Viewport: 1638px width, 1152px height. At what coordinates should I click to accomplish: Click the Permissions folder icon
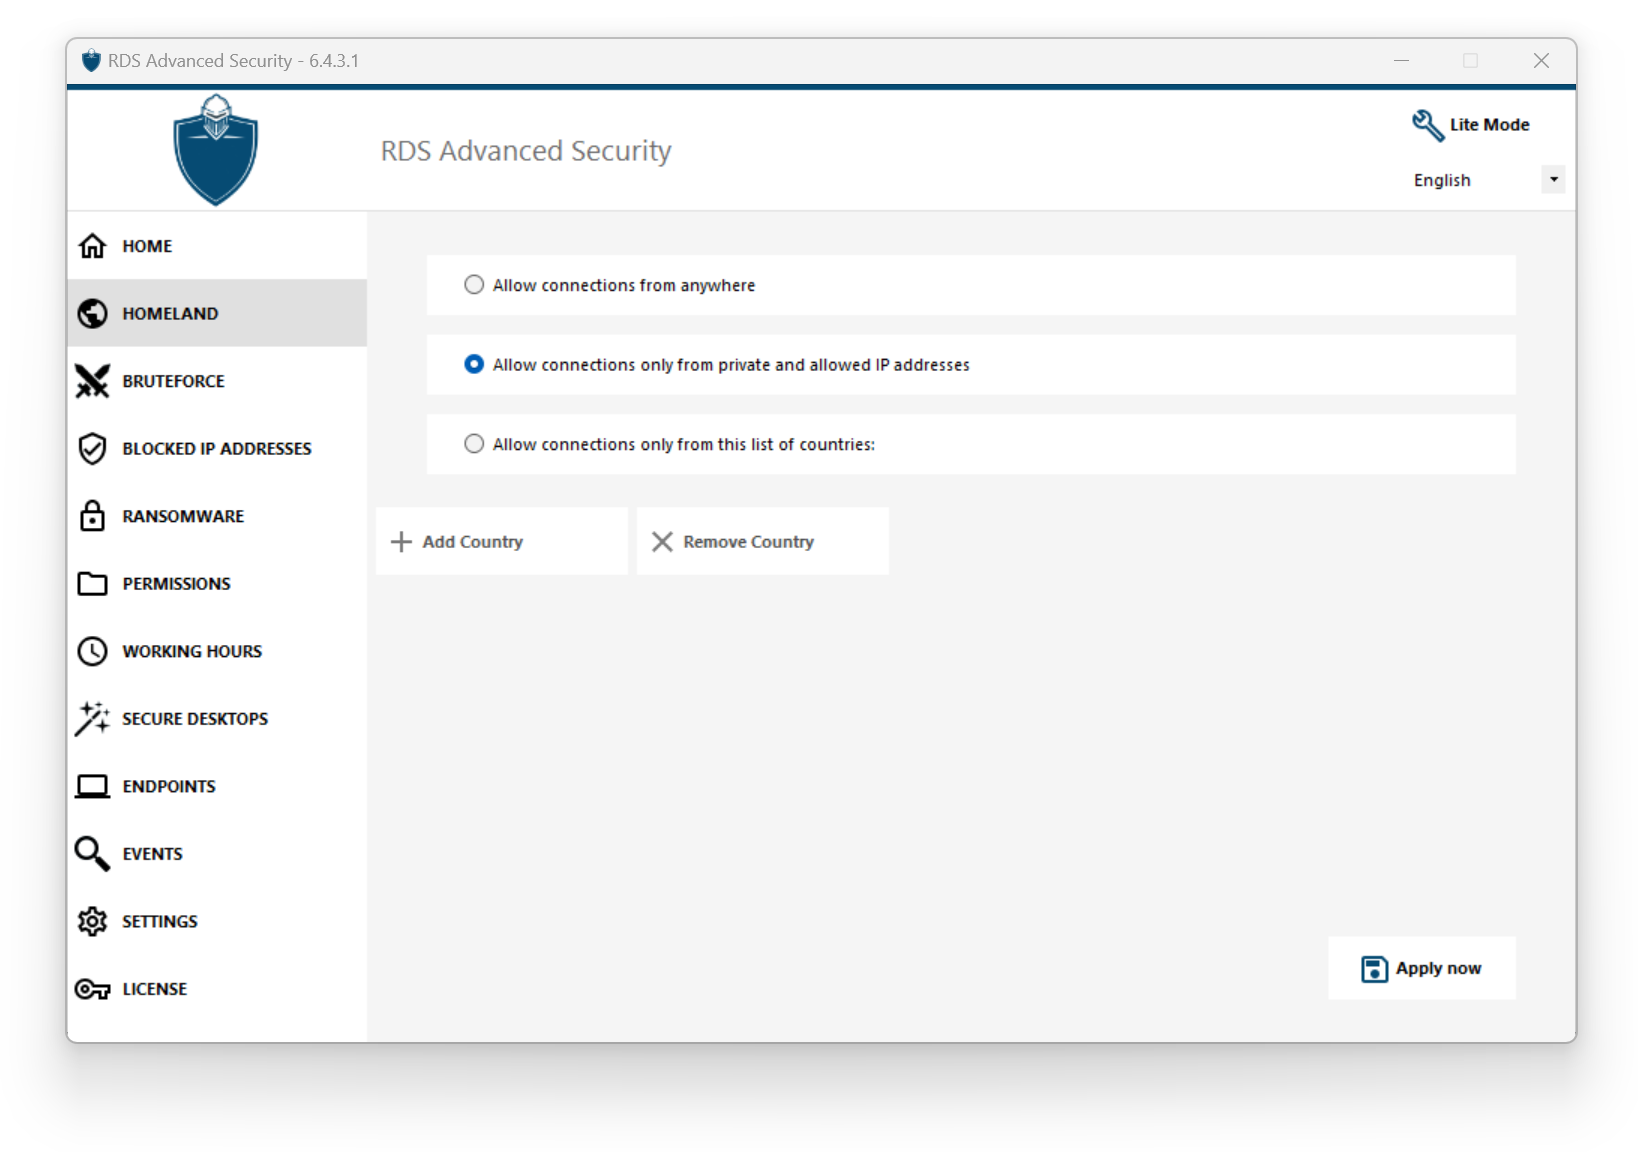92,584
